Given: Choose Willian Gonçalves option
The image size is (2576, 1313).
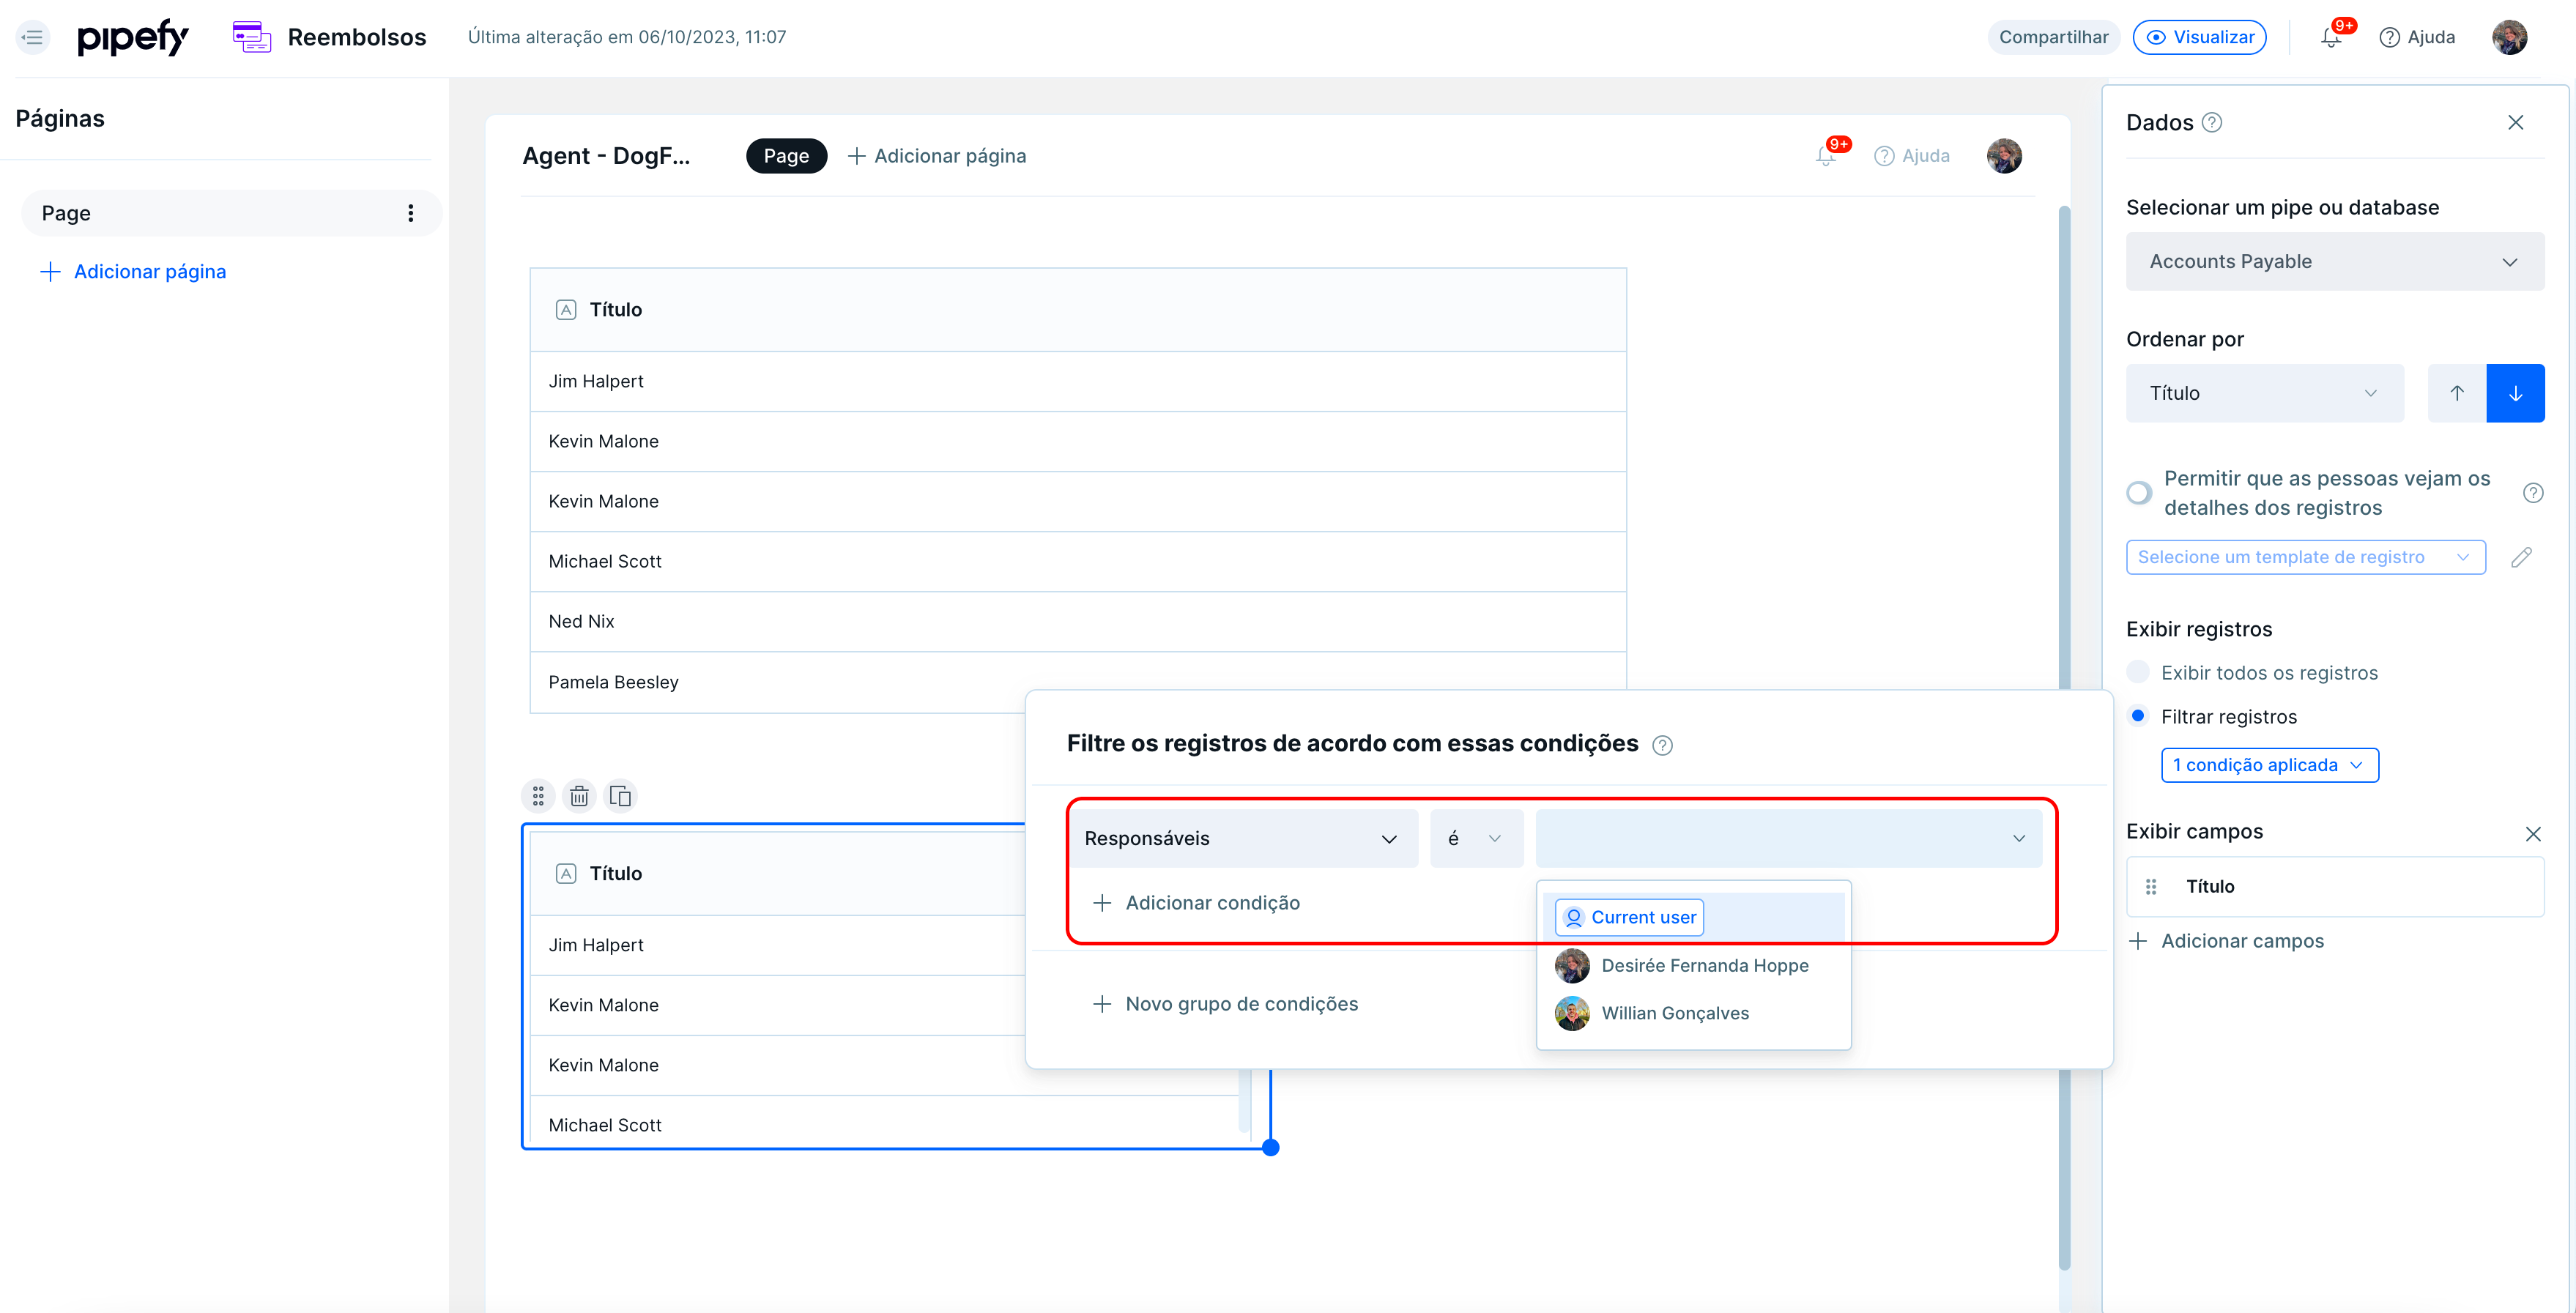Looking at the screenshot, I should point(1693,1013).
